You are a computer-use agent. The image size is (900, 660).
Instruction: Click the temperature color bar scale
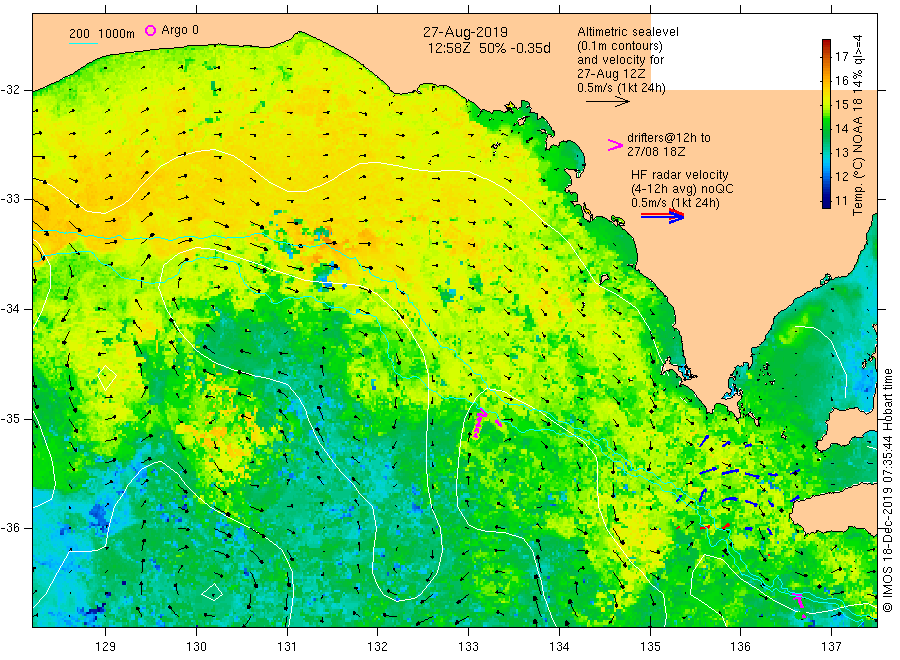tap(826, 123)
